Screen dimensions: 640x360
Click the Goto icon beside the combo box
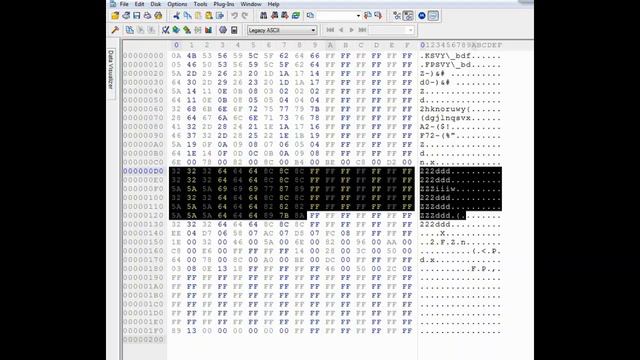click(310, 16)
